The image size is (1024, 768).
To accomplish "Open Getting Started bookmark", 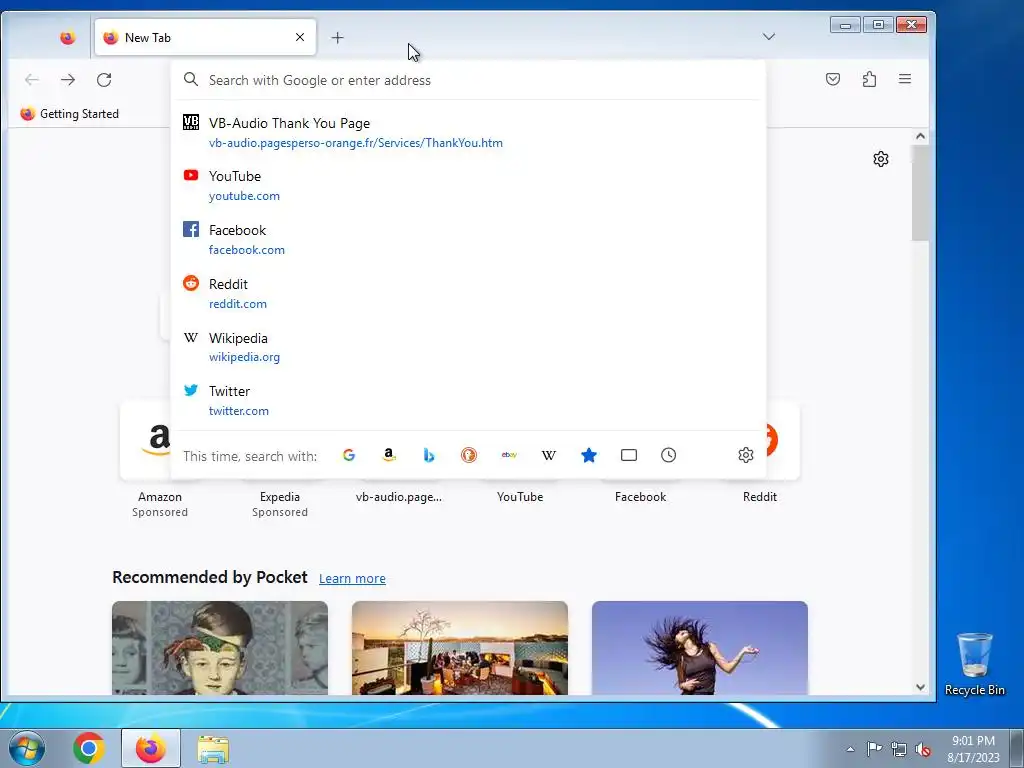I will (69, 114).
